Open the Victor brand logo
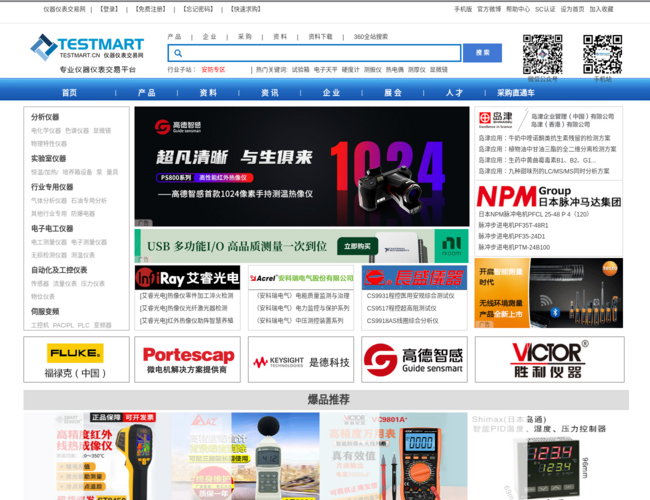650x500 pixels. [549, 359]
